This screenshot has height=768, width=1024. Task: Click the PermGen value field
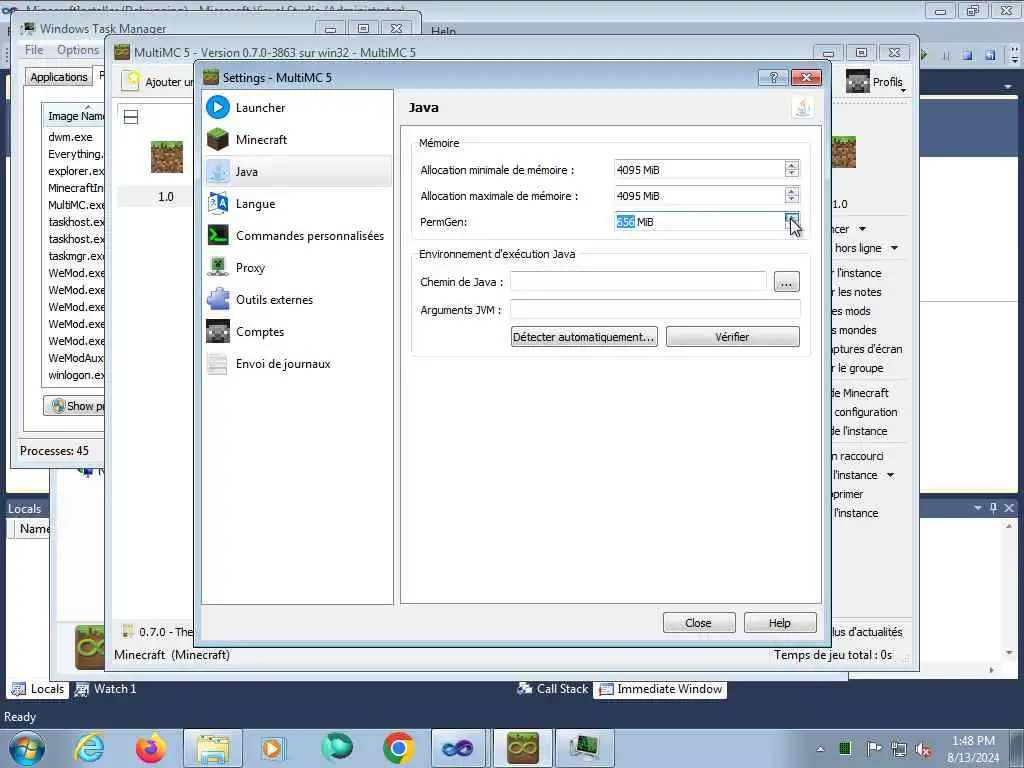coord(699,221)
